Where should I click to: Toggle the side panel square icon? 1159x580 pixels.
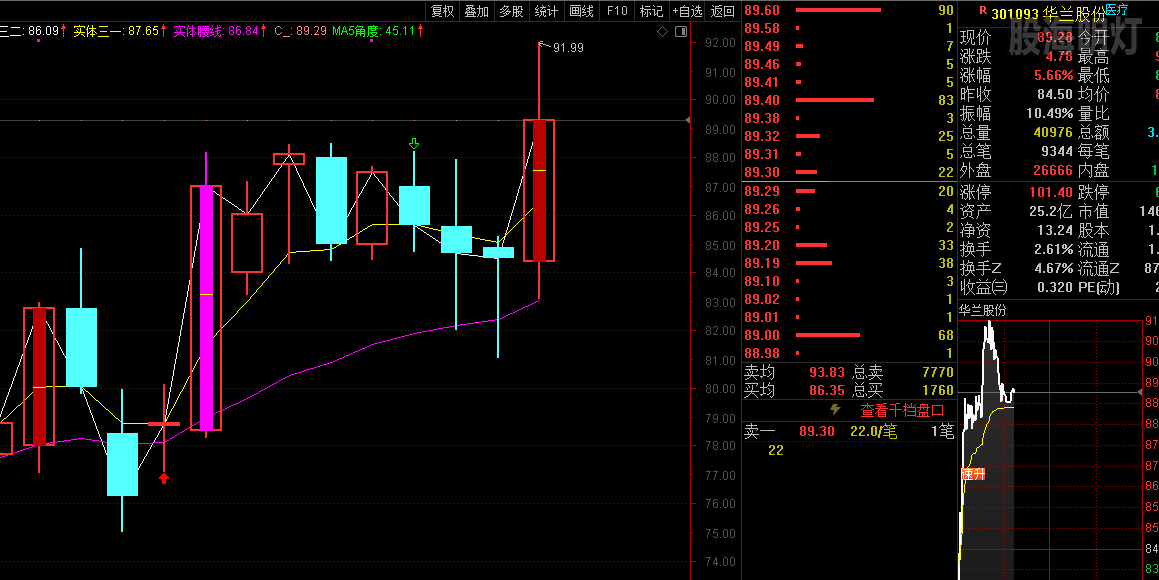click(680, 32)
